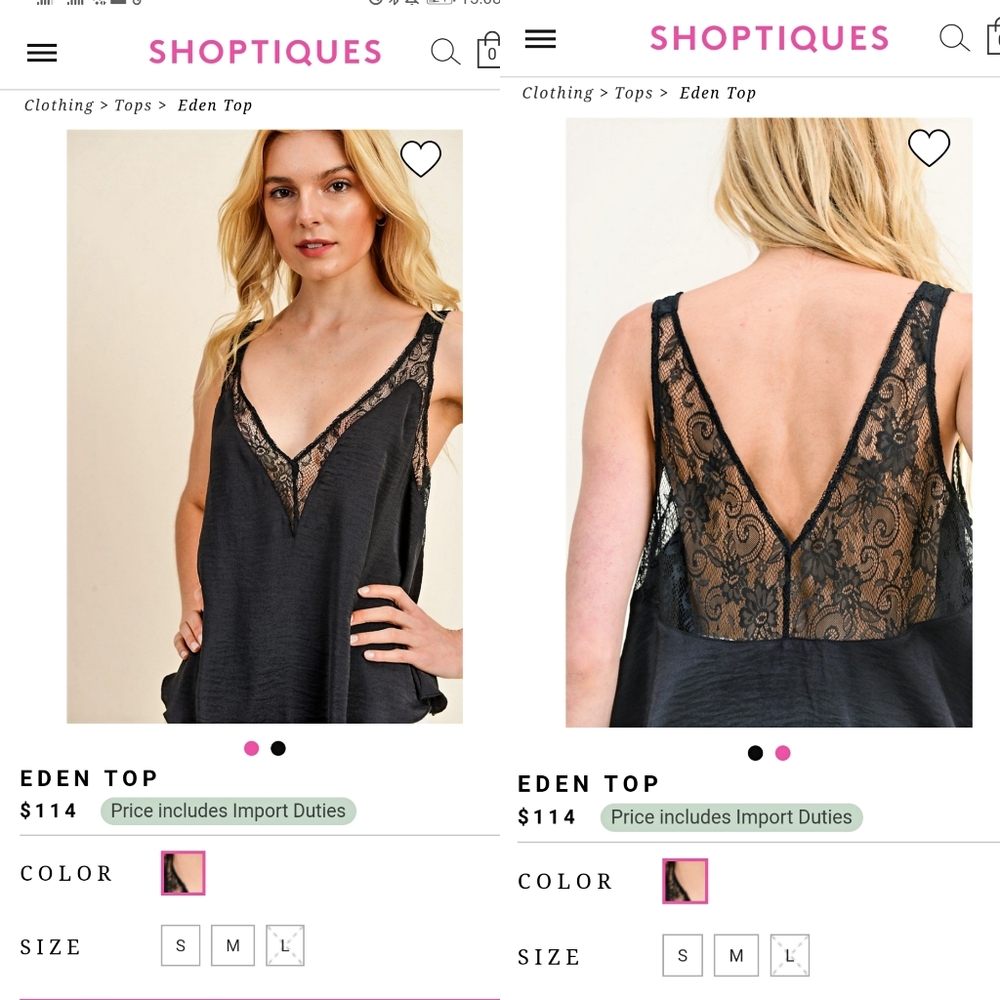Select size S in right panel
The image size is (1000, 1000).
[x=683, y=955]
